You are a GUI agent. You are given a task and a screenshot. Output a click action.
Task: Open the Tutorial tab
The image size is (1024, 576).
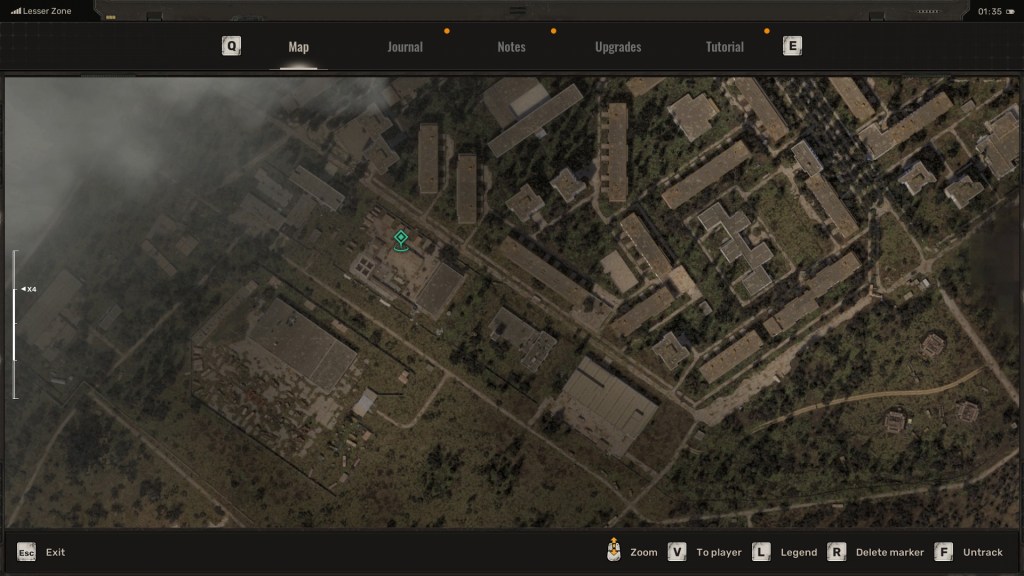coord(725,47)
